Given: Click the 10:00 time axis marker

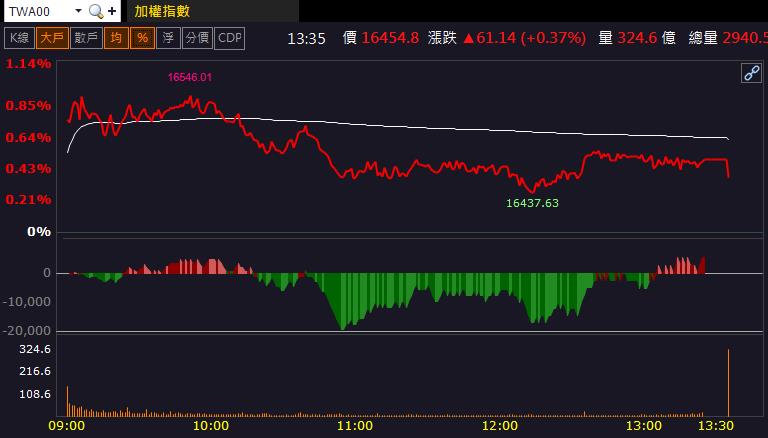Looking at the screenshot, I should 211,426.
